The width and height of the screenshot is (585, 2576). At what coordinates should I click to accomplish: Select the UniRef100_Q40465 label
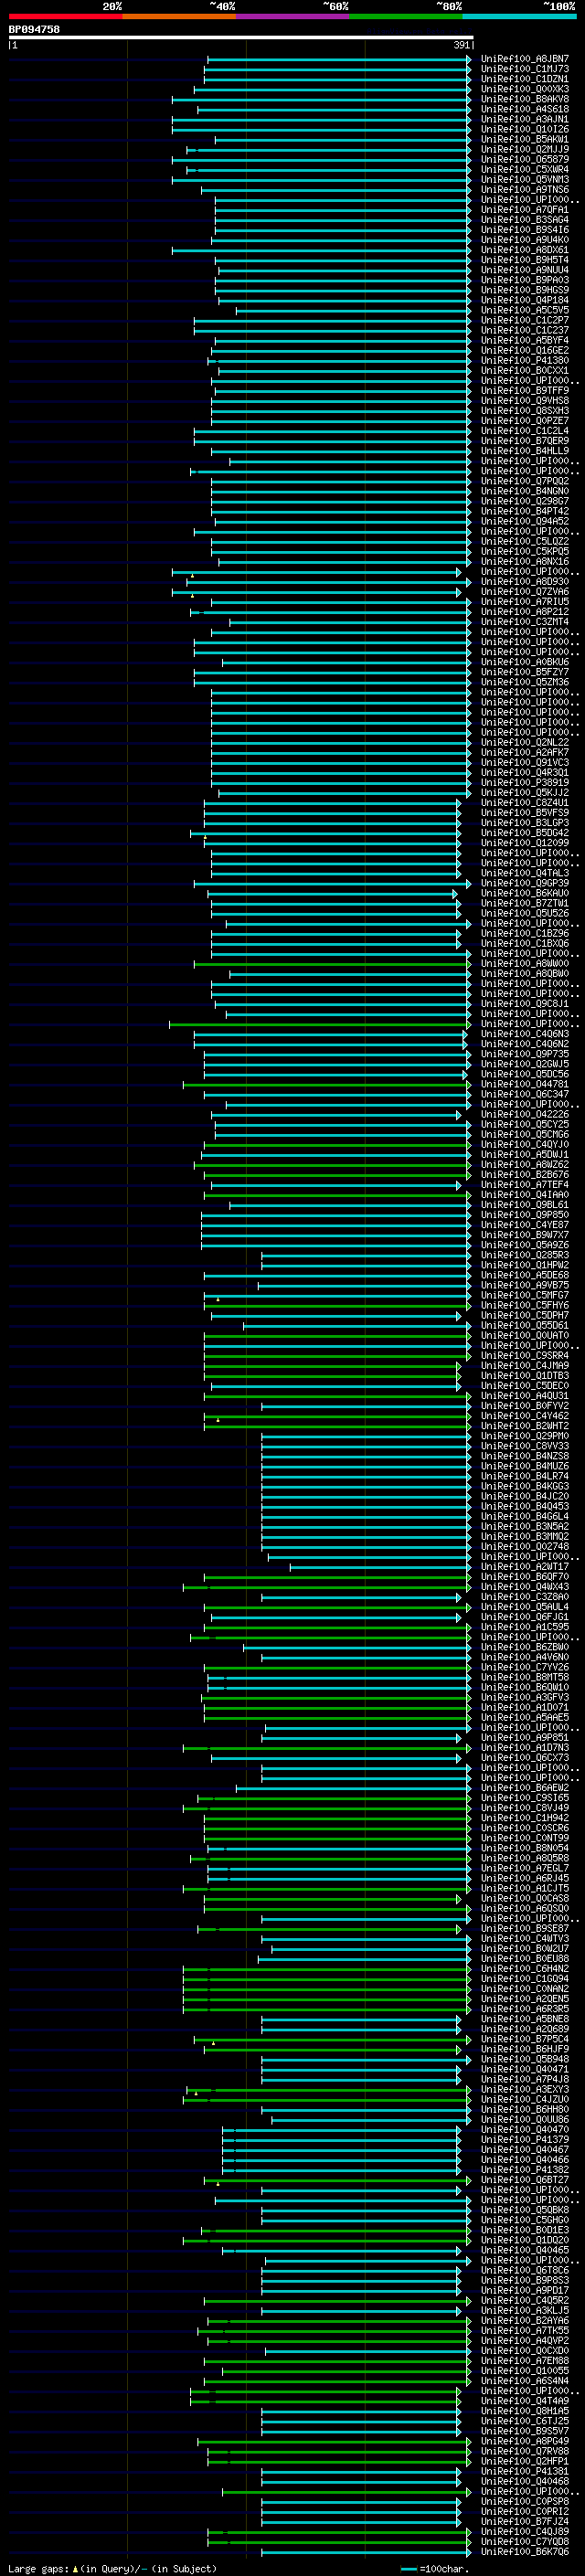pos(525,2250)
